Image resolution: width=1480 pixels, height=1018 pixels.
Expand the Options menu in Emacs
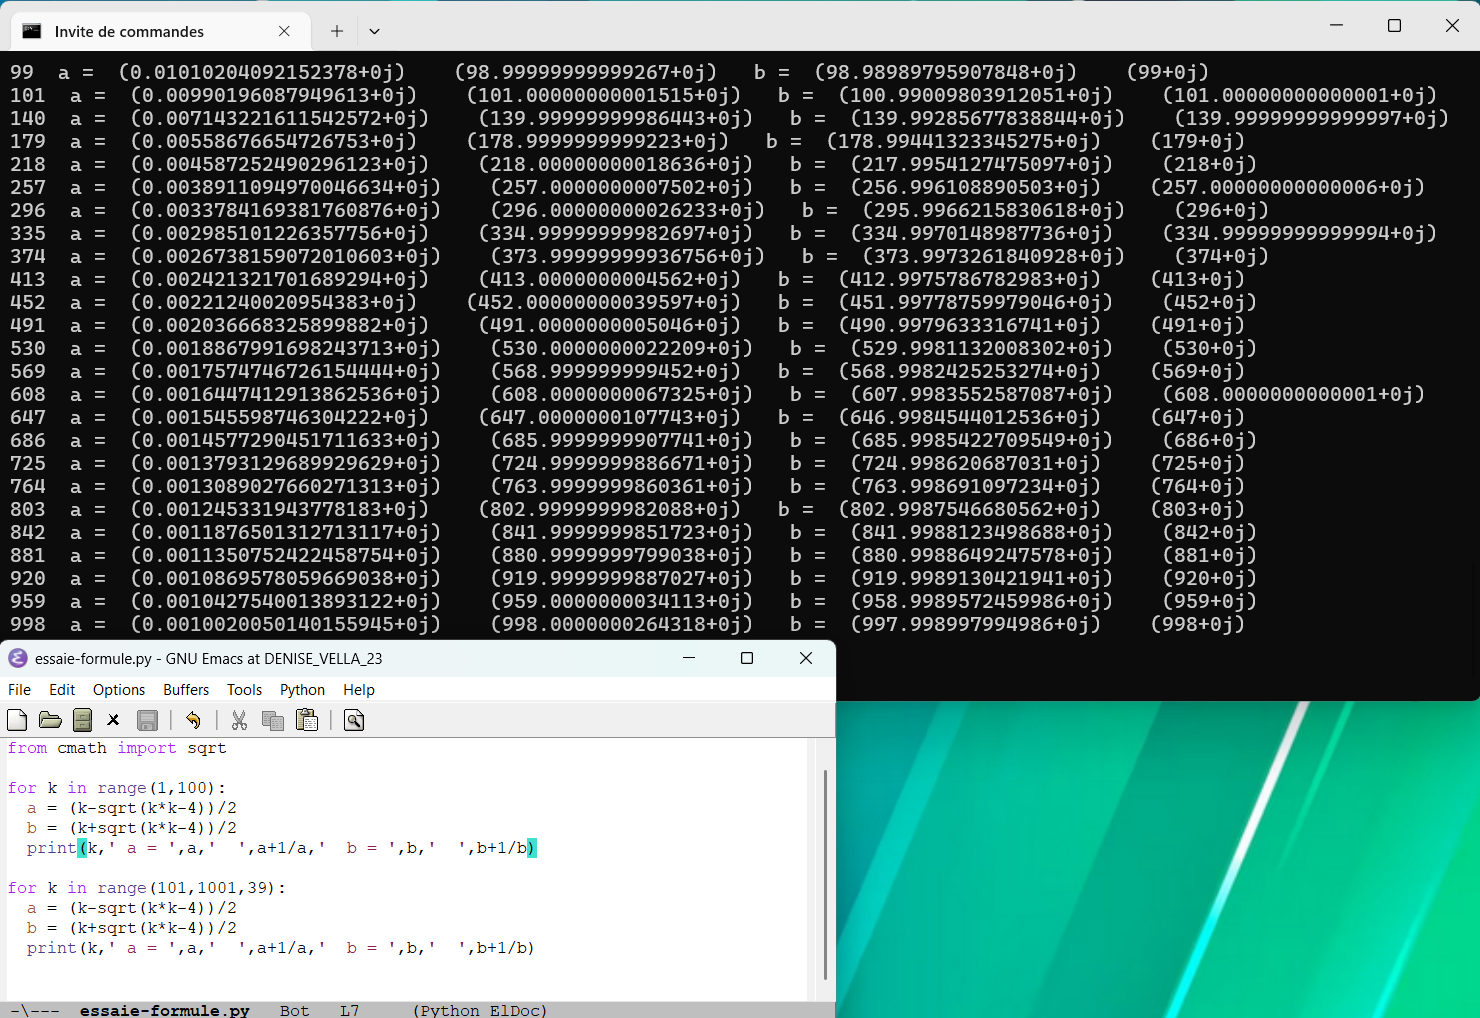coord(119,690)
